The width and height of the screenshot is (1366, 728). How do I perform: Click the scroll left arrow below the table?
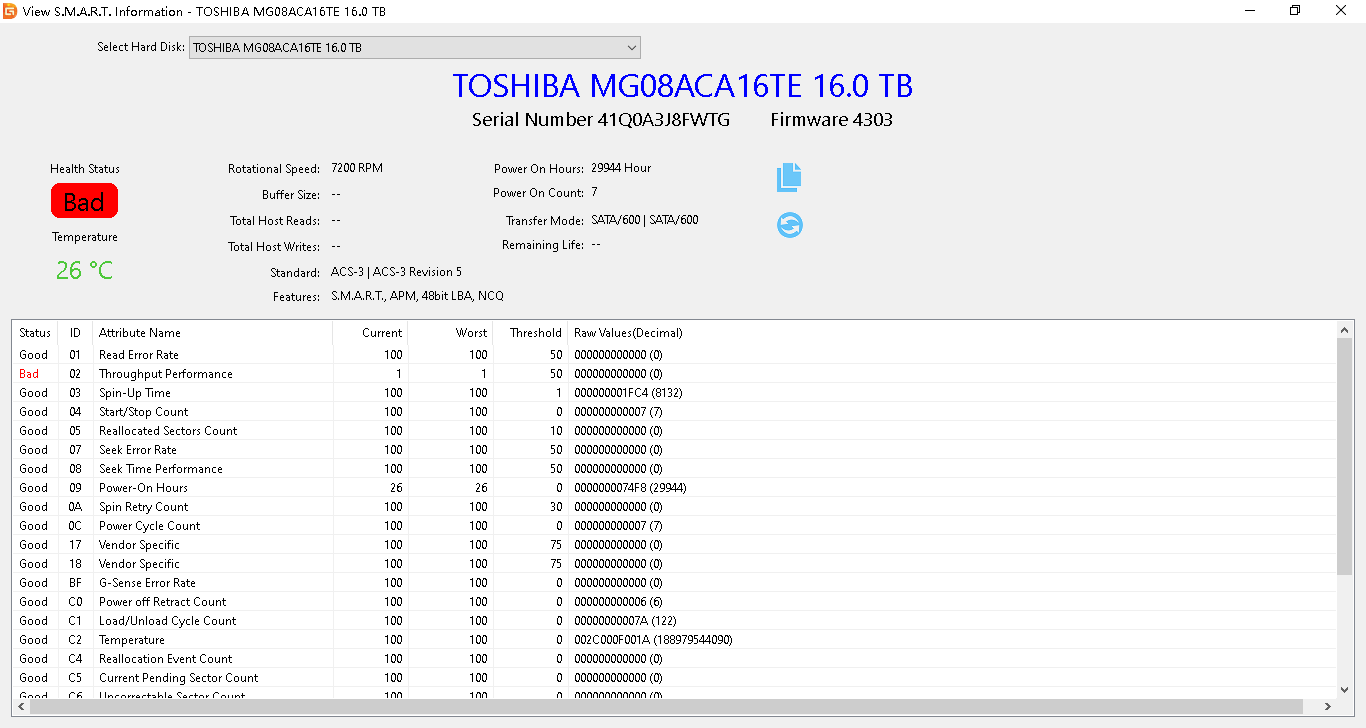point(21,706)
